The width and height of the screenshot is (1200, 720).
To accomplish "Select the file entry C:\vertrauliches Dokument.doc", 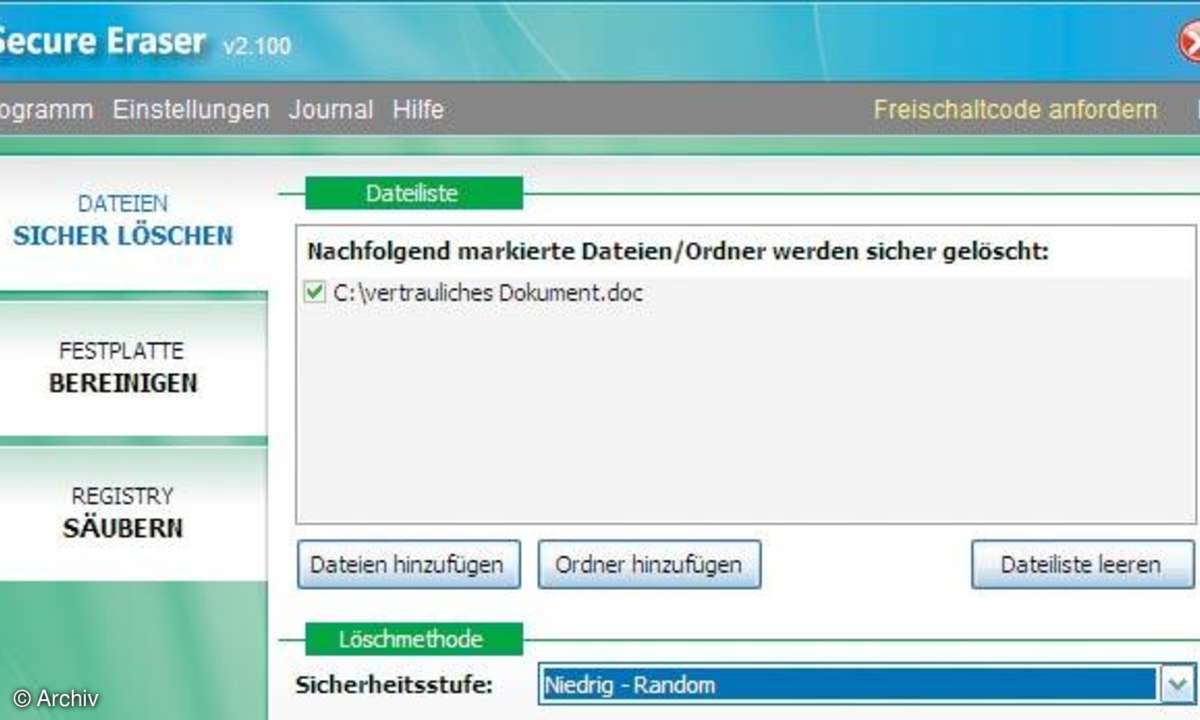I will (486, 293).
